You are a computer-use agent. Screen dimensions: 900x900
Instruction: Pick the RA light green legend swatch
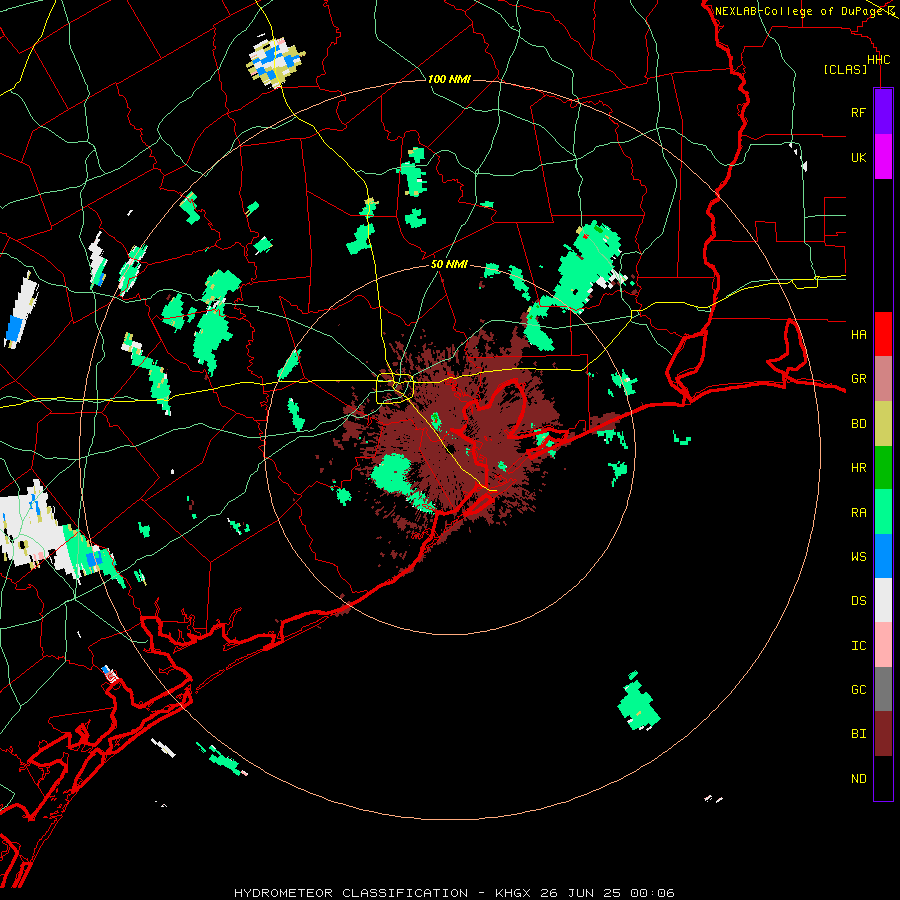pos(883,512)
